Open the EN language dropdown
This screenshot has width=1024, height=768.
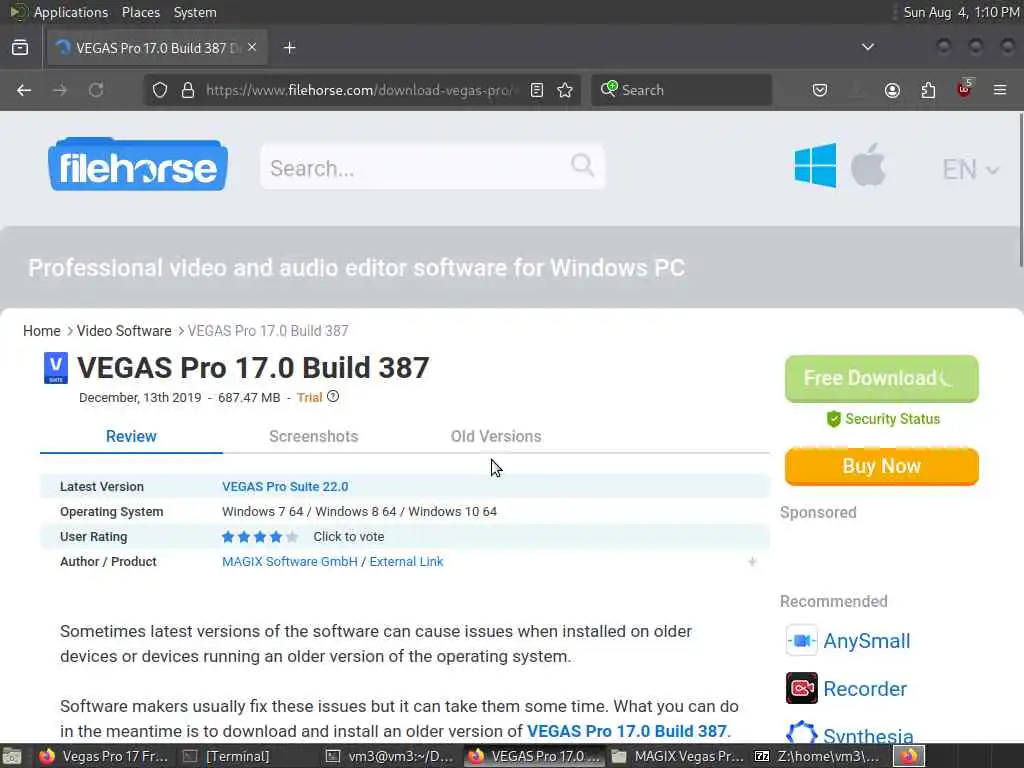[970, 170]
